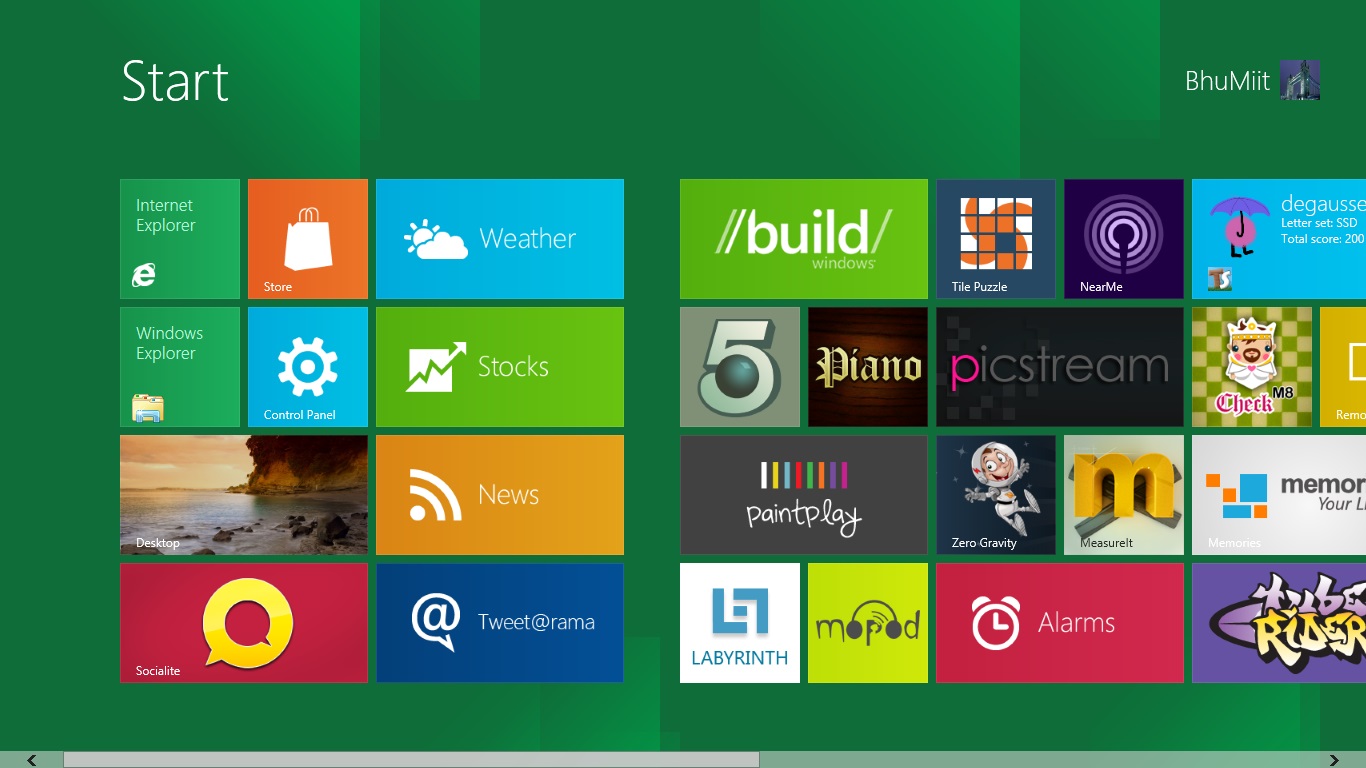Open the mopod podcast tile
The image size is (1366, 768).
[x=868, y=623]
